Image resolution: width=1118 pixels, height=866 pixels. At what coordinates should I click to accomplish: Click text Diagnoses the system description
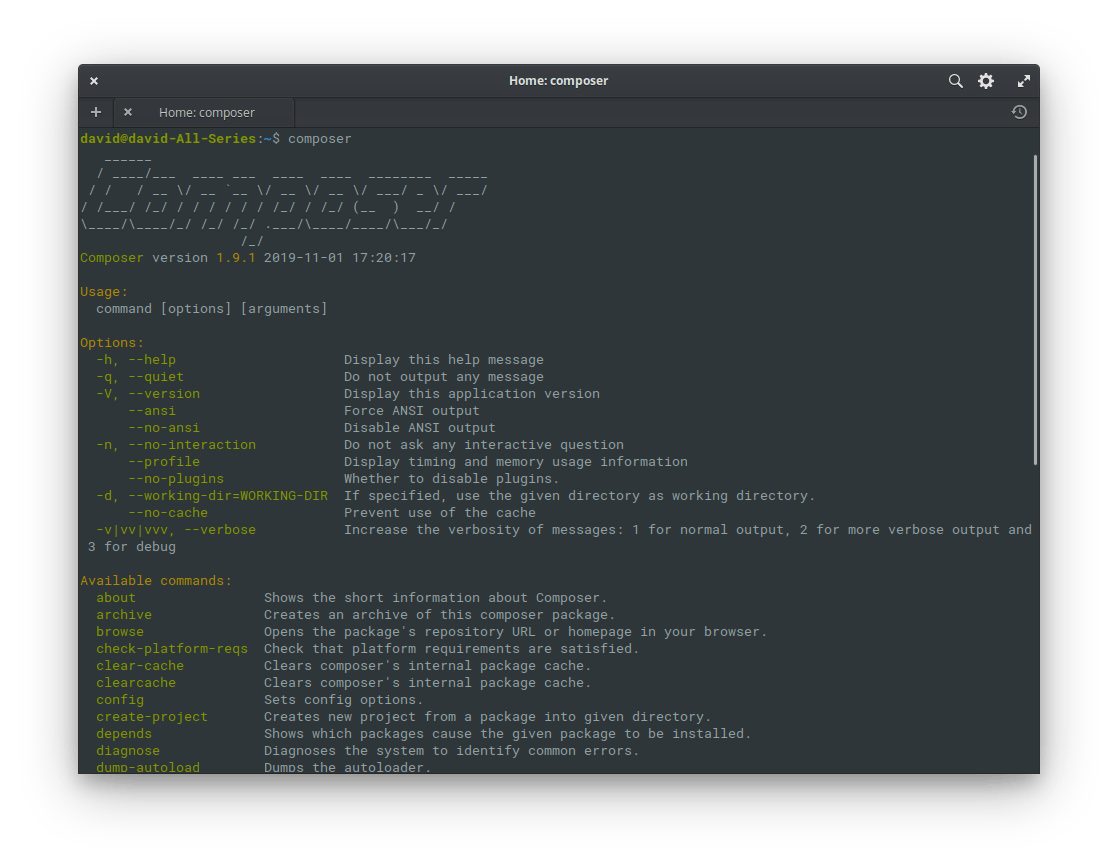[x=451, y=751]
